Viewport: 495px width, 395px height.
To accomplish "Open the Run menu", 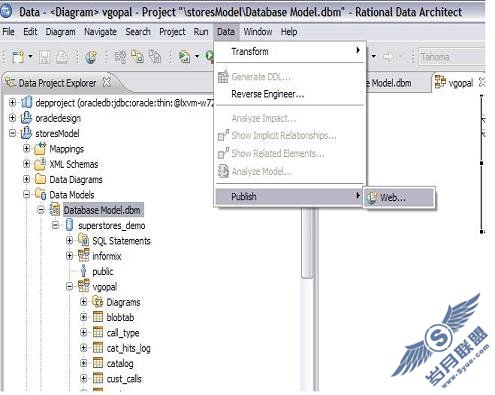I will pyautogui.click(x=201, y=32).
